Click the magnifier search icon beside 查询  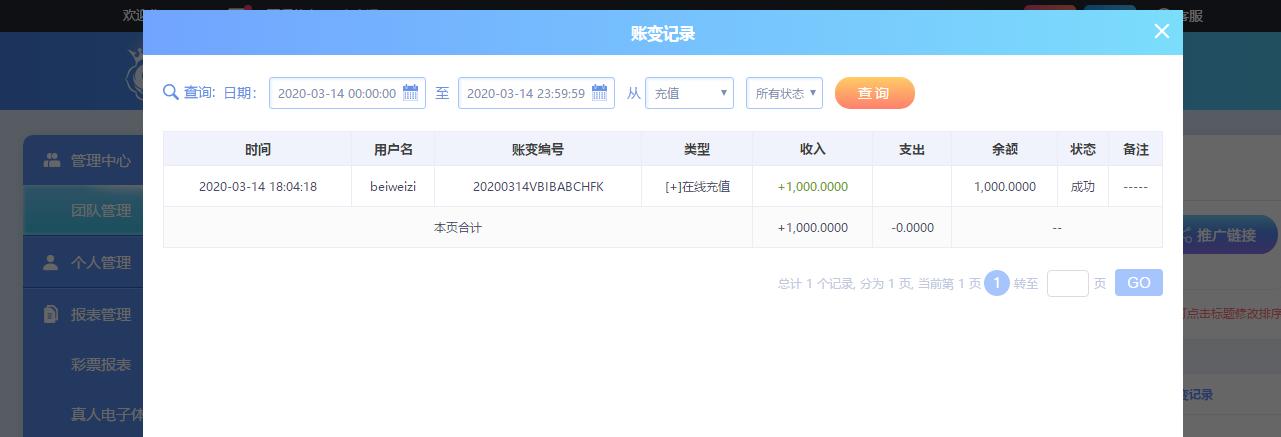(x=170, y=93)
